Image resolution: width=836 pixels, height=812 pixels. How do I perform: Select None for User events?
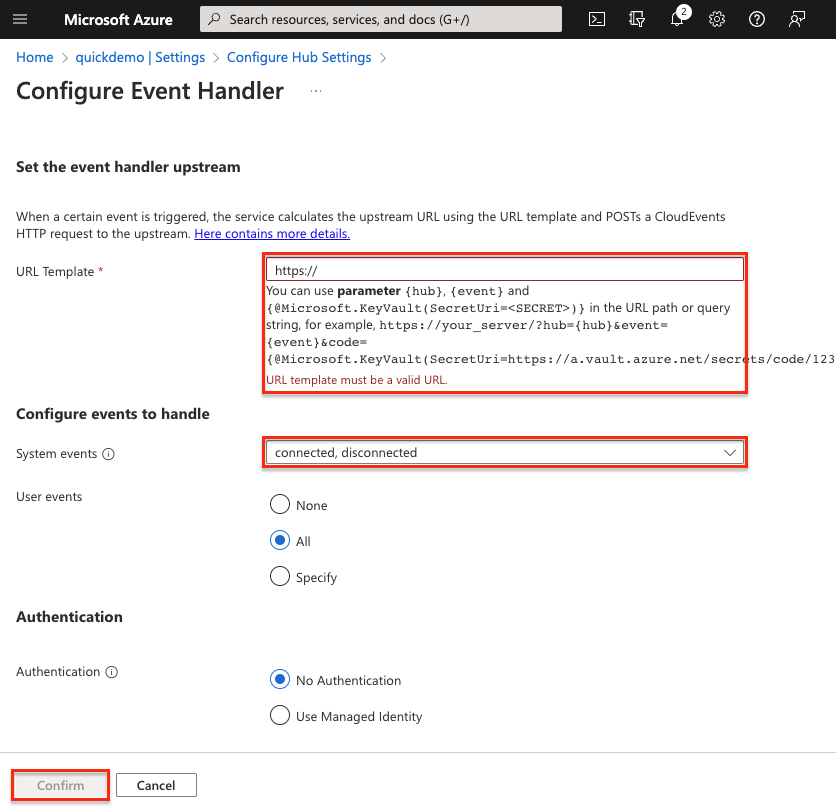tap(280, 504)
